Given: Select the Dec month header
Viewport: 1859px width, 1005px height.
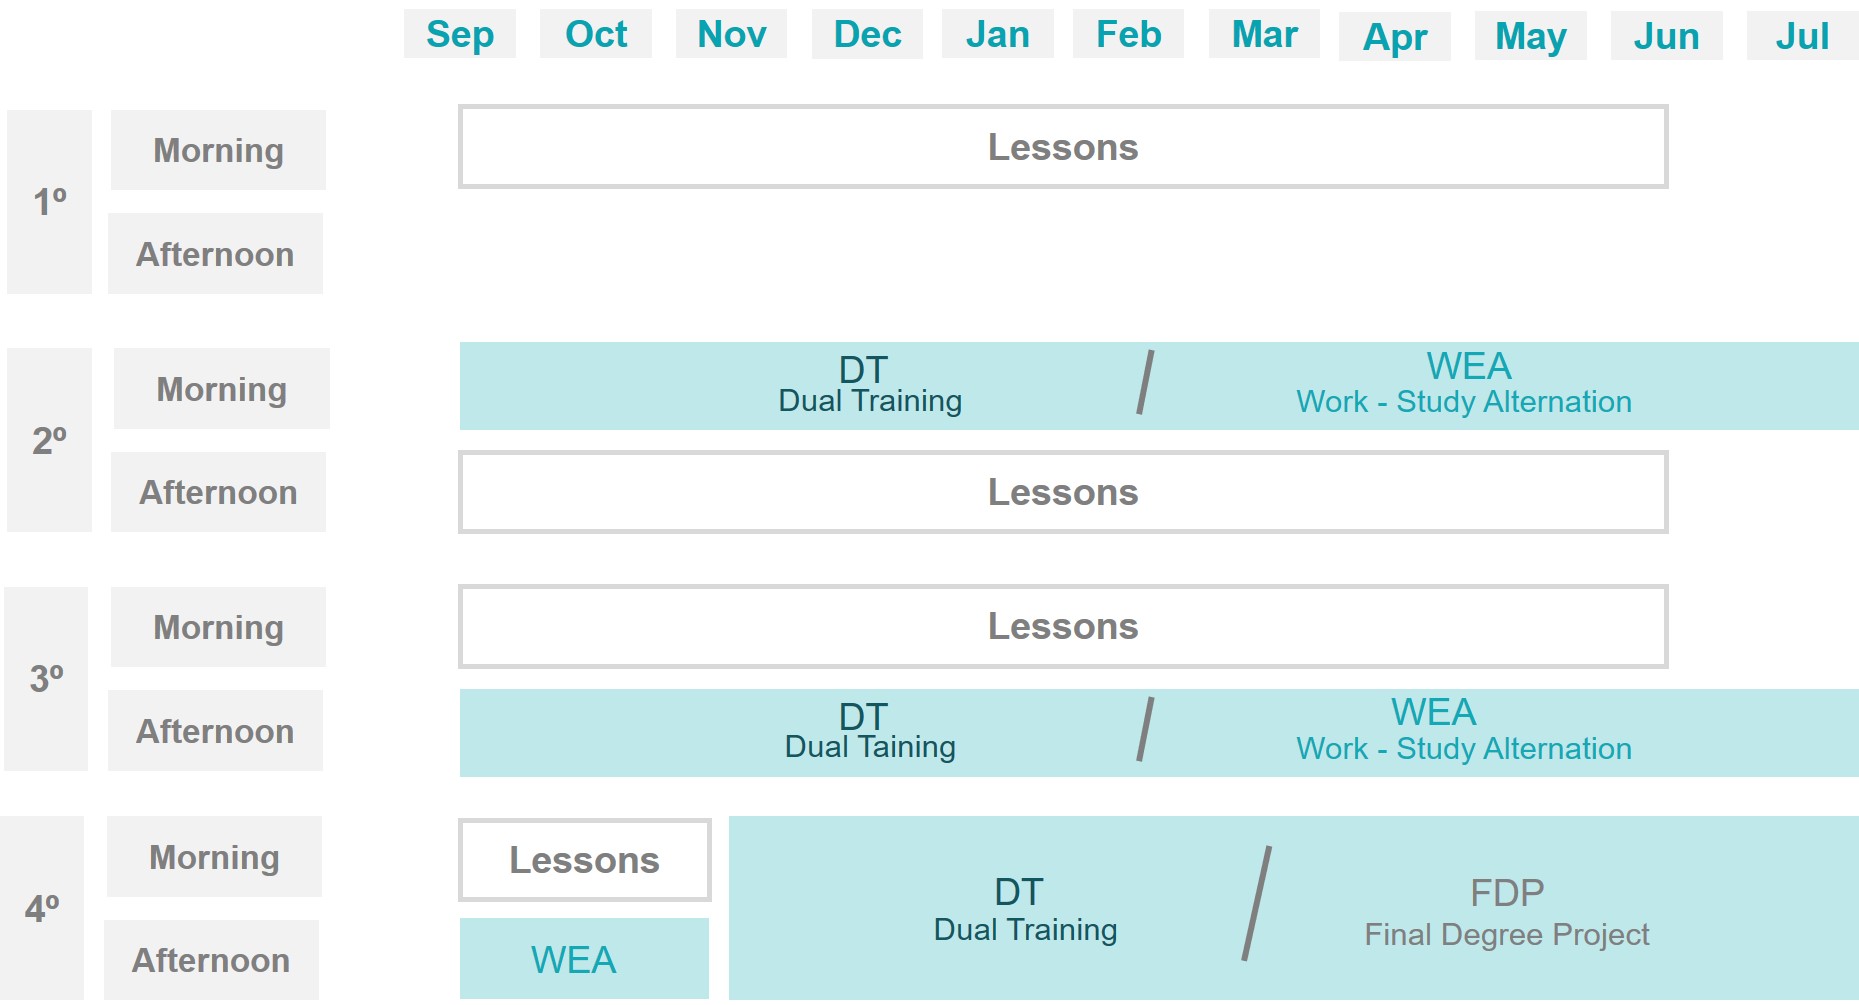Looking at the screenshot, I should click(867, 34).
